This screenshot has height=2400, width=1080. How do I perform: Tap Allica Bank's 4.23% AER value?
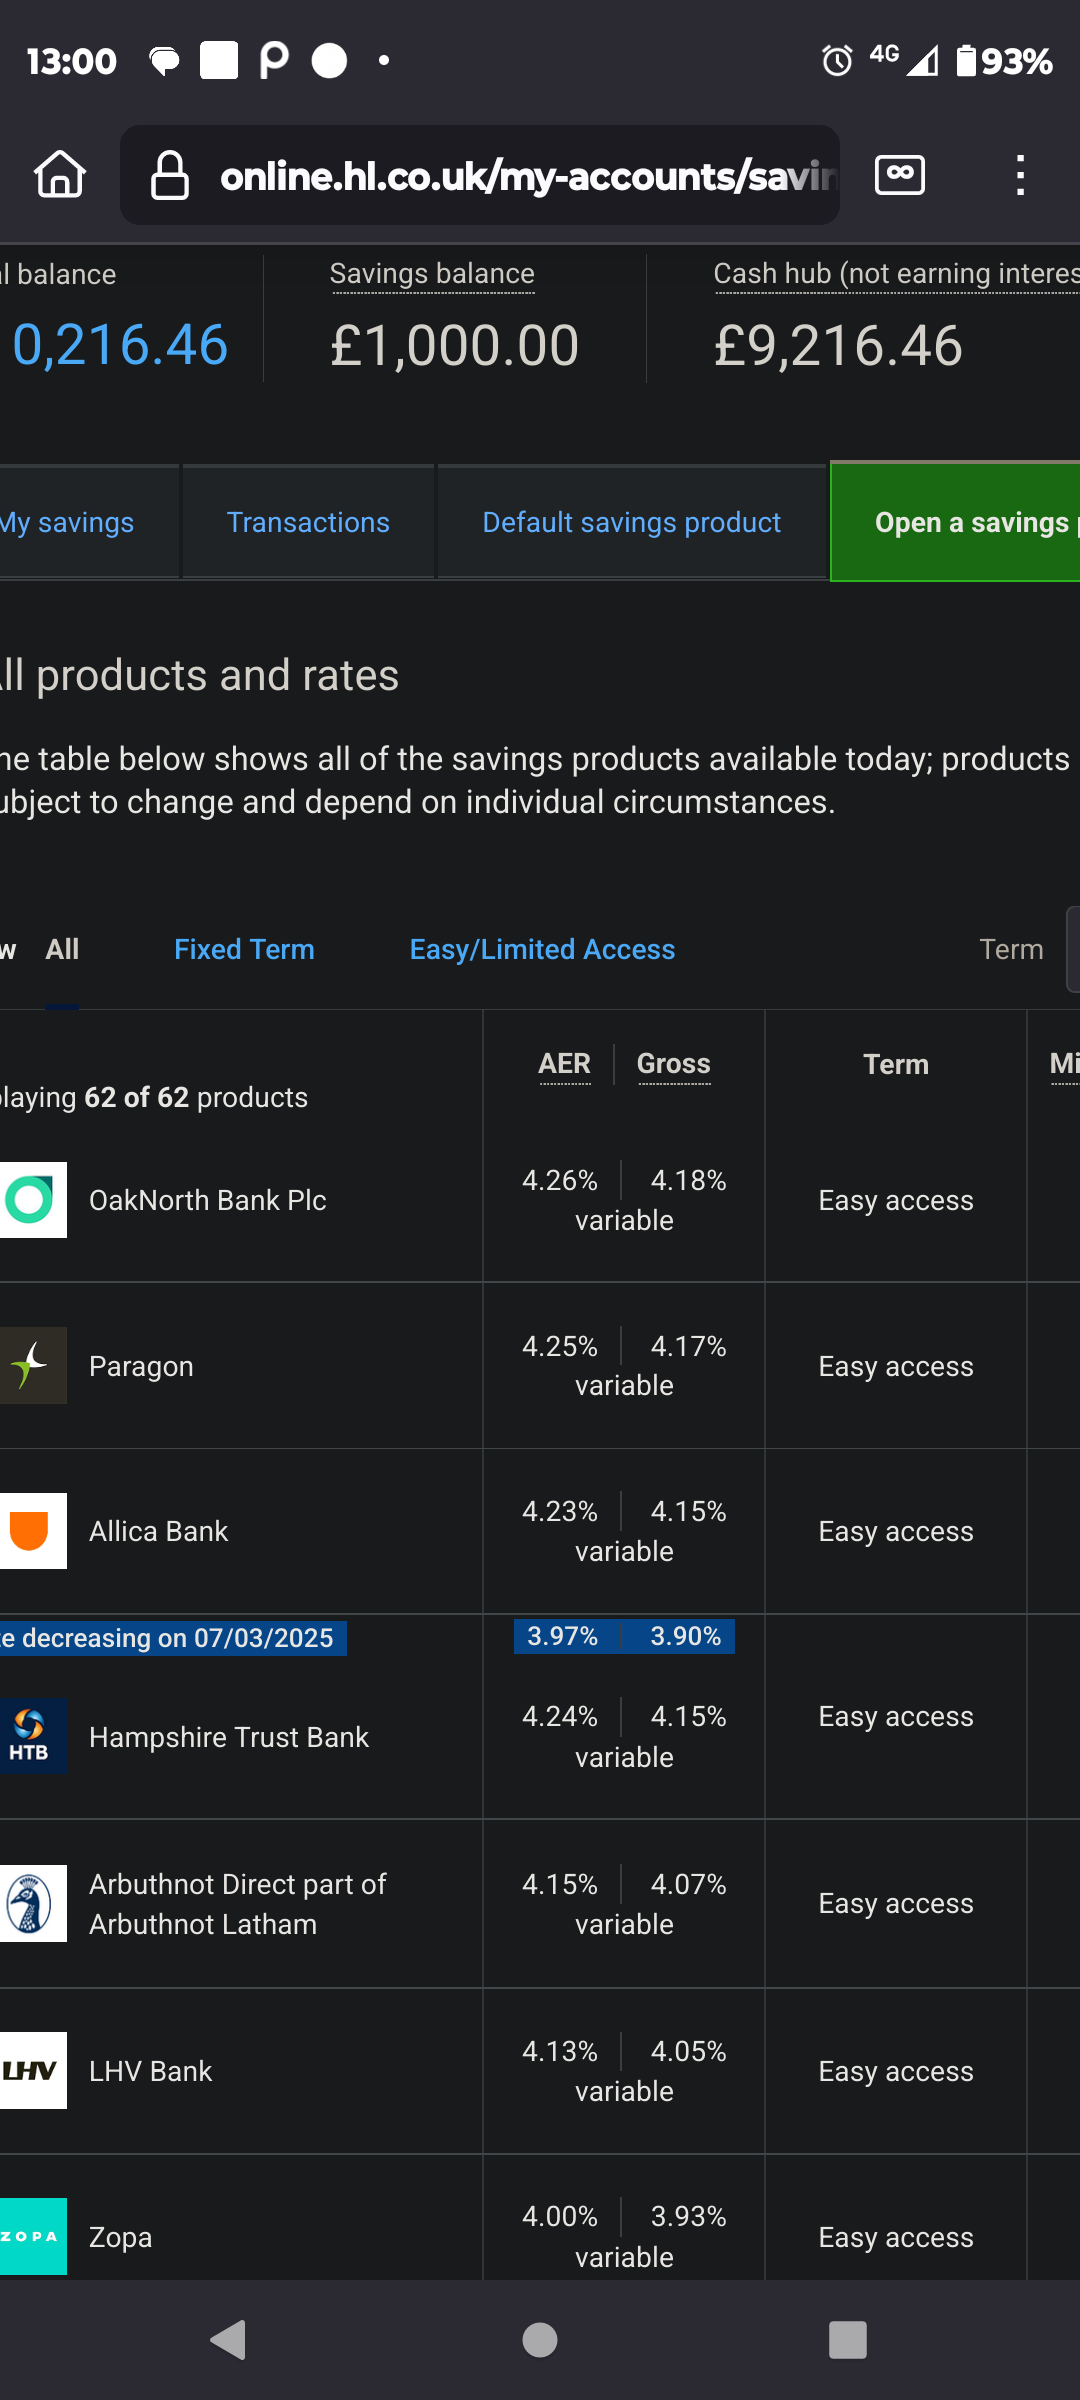tap(560, 1511)
